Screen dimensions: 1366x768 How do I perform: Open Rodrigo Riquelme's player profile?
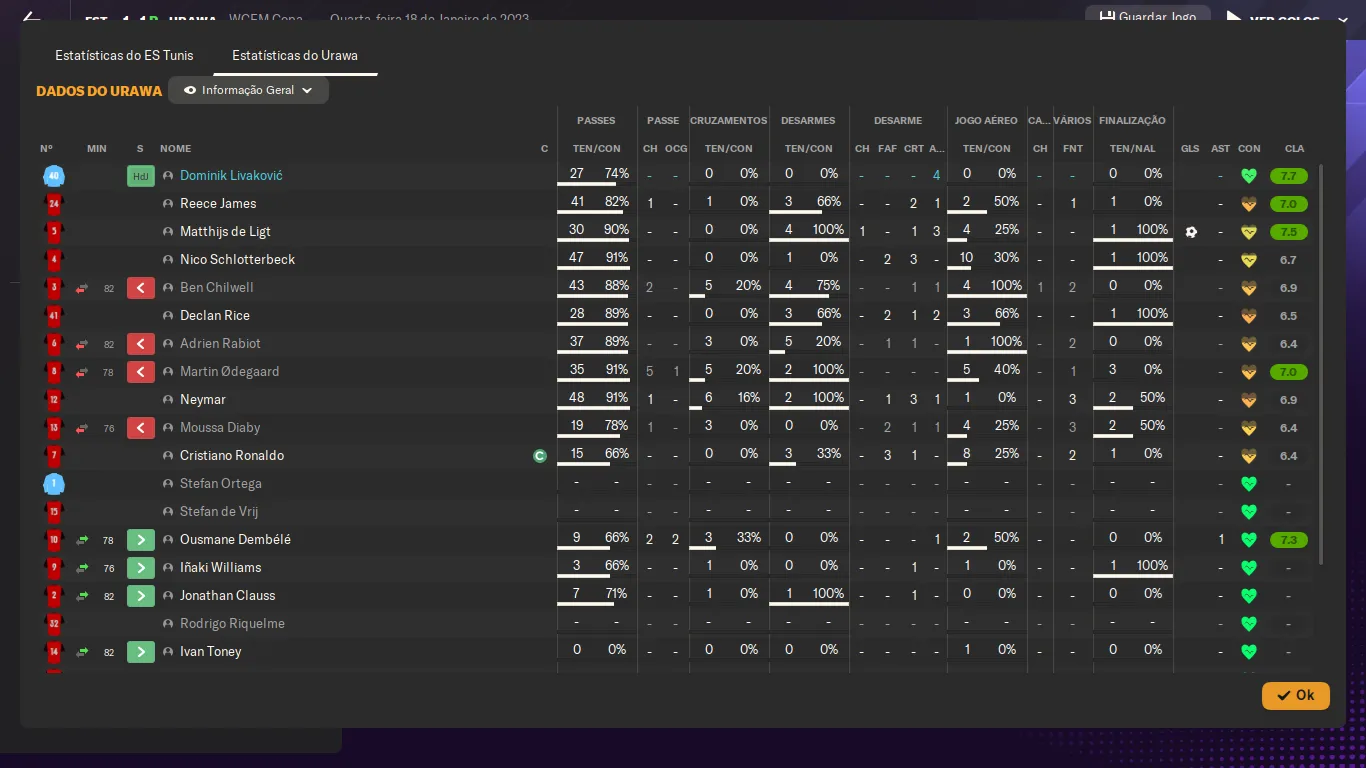(x=232, y=623)
